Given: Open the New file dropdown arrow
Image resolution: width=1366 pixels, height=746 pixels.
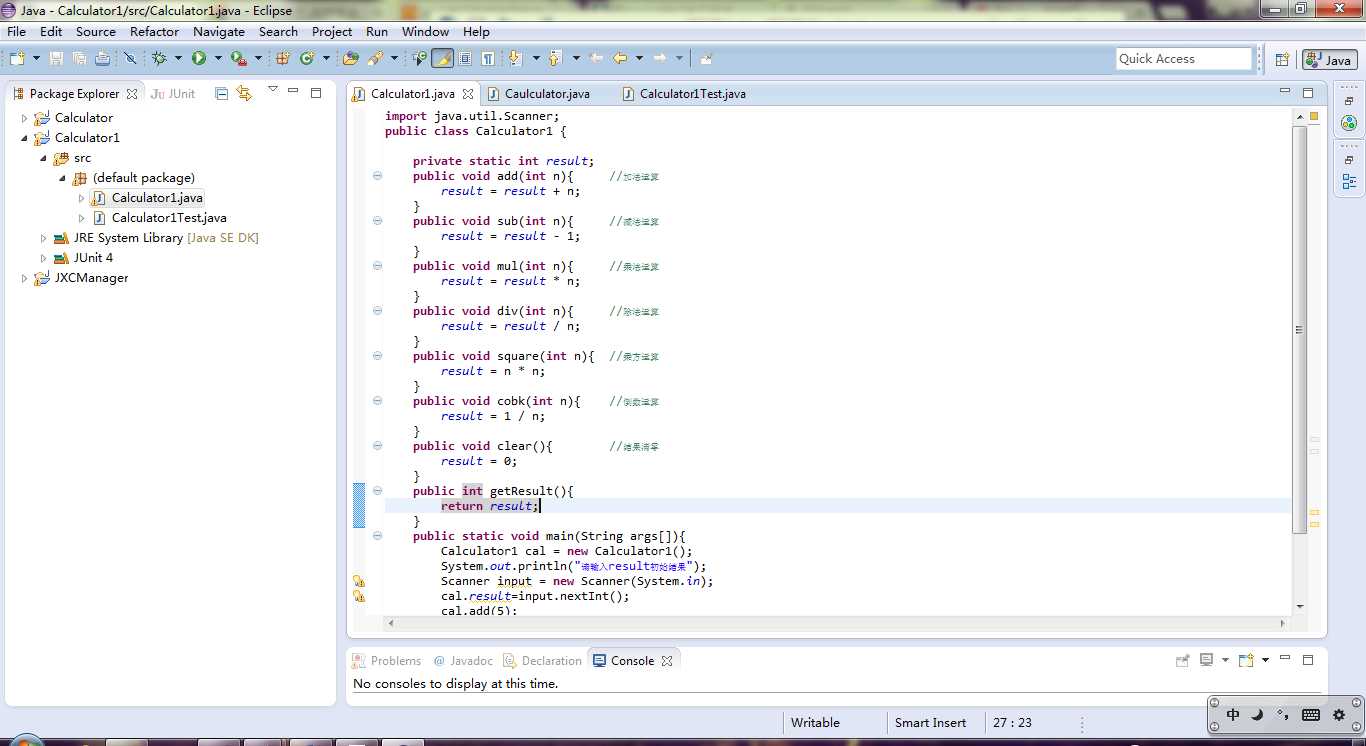Looking at the screenshot, I should [35, 58].
